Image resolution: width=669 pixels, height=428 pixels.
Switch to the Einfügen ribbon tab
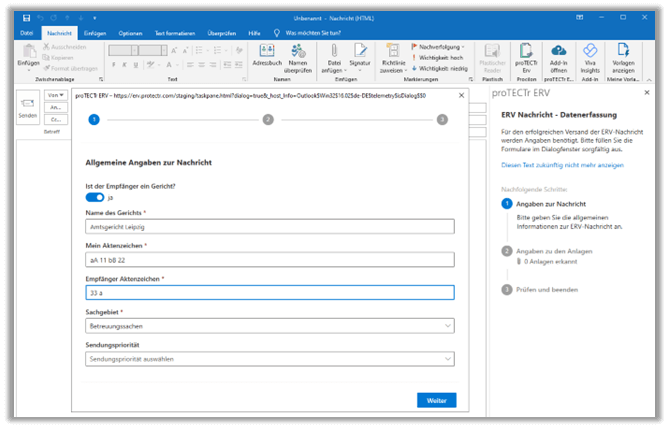point(96,33)
